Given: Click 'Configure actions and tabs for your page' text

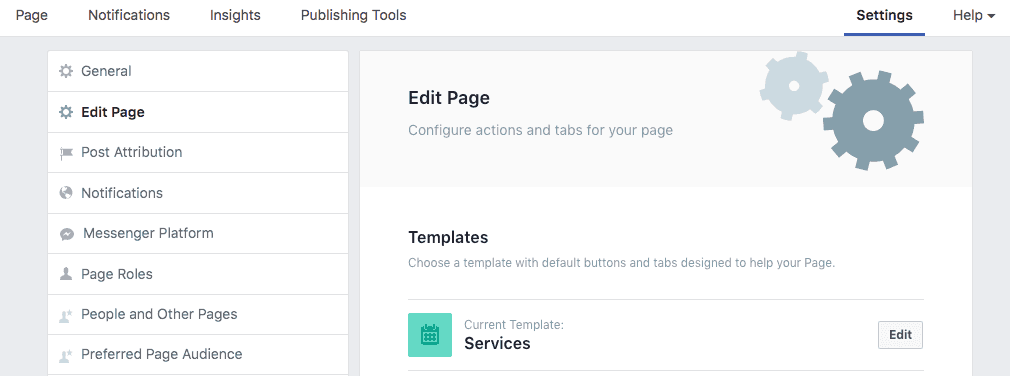Looking at the screenshot, I should click(x=540, y=130).
